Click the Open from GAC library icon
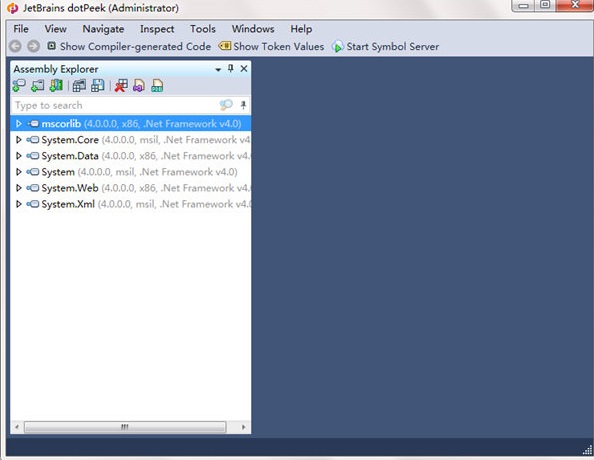The width and height of the screenshot is (594, 460). 56,86
